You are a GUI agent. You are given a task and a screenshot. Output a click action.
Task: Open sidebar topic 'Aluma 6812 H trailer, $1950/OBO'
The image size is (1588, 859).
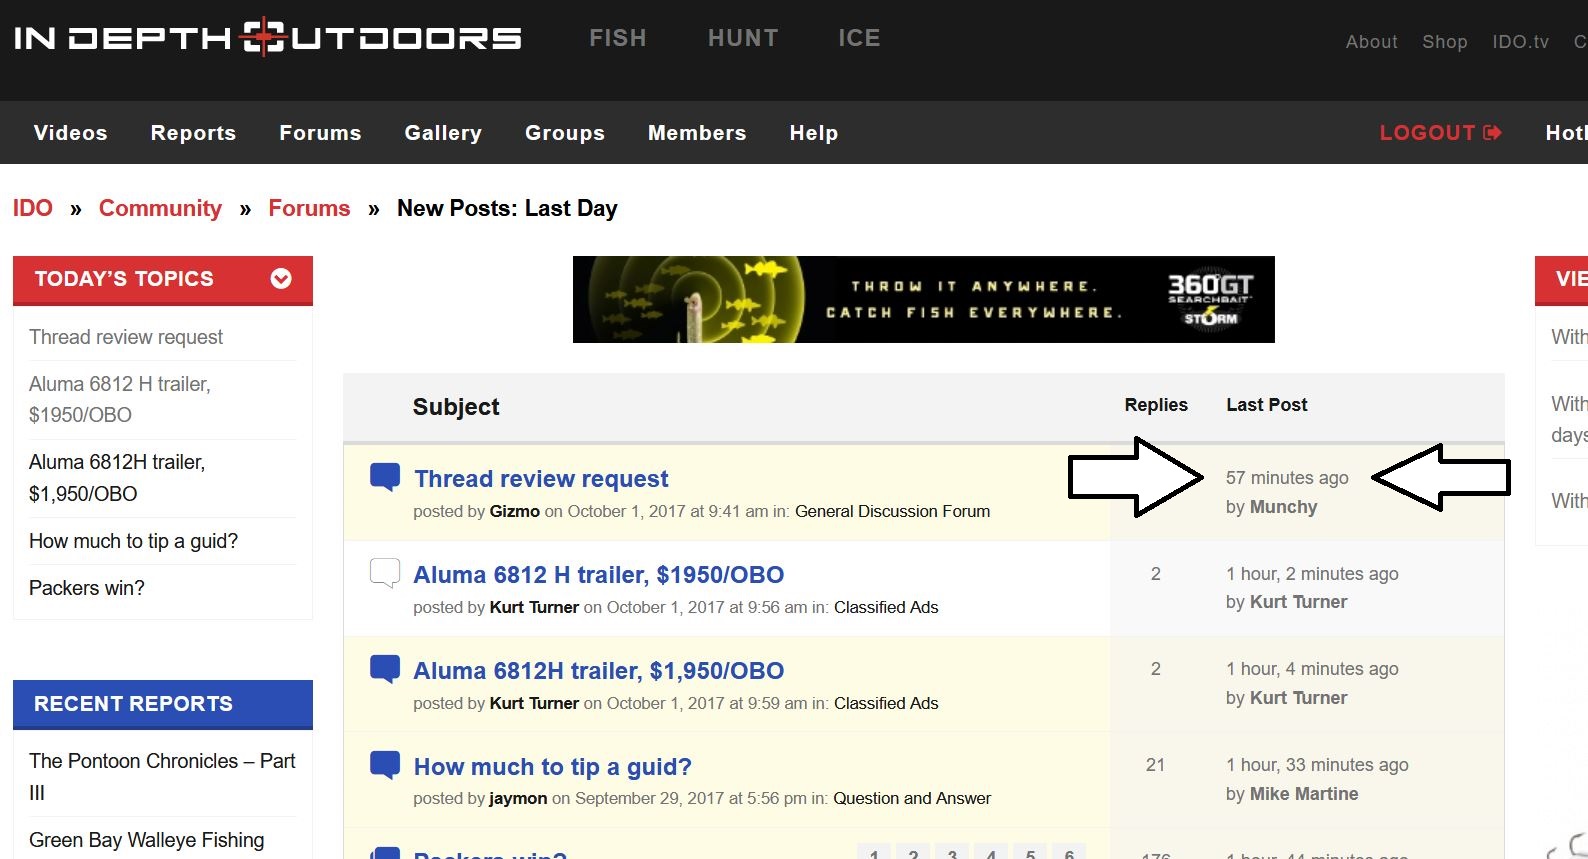pos(120,399)
